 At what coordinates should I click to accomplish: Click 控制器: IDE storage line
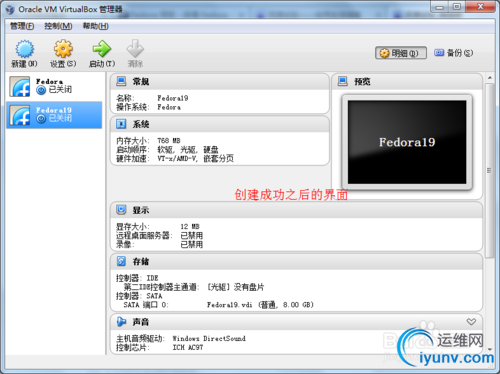[x=137, y=278]
